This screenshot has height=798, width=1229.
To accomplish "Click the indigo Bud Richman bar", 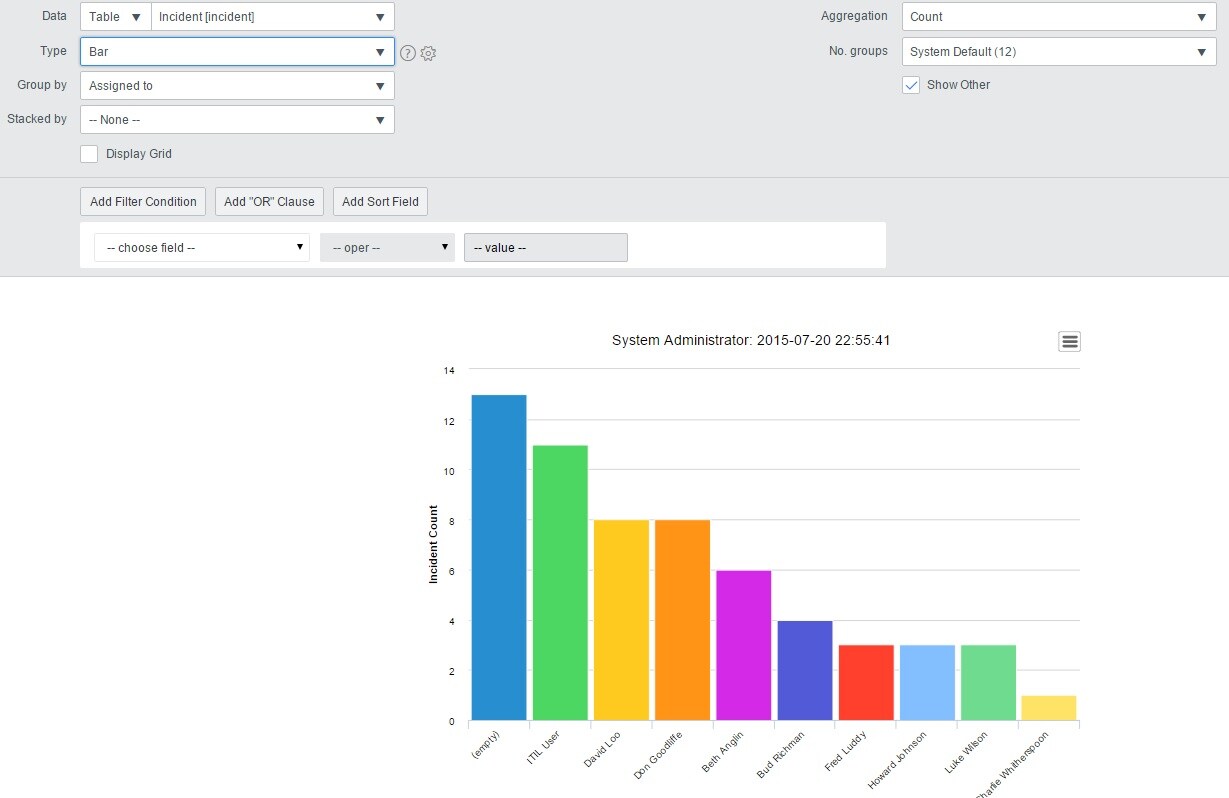I will 805,670.
